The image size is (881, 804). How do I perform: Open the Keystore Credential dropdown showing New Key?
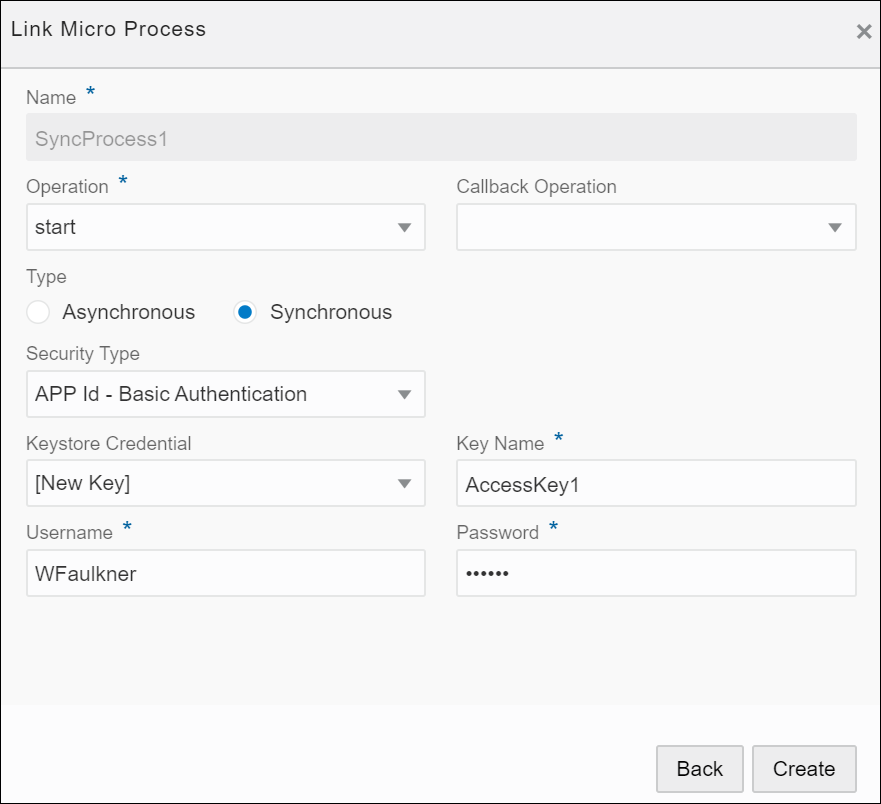click(225, 483)
